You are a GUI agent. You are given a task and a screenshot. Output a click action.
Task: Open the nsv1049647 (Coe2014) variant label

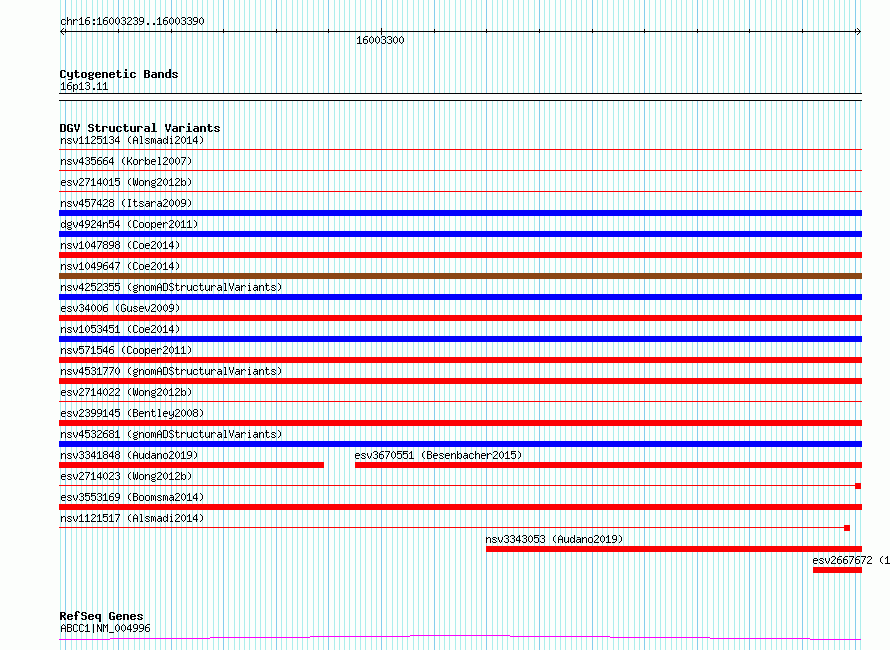[x=120, y=266]
